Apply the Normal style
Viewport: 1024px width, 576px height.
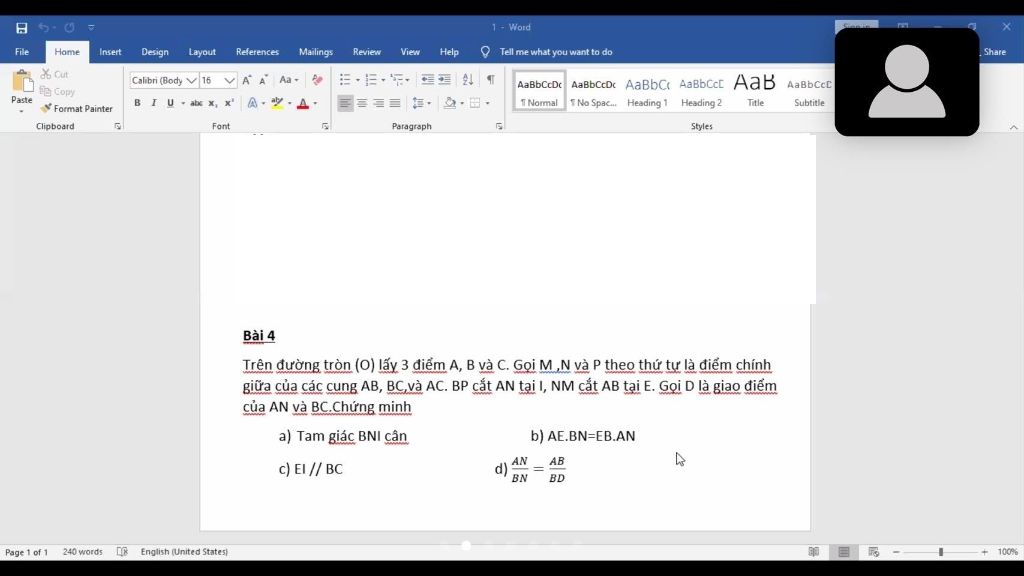point(539,91)
